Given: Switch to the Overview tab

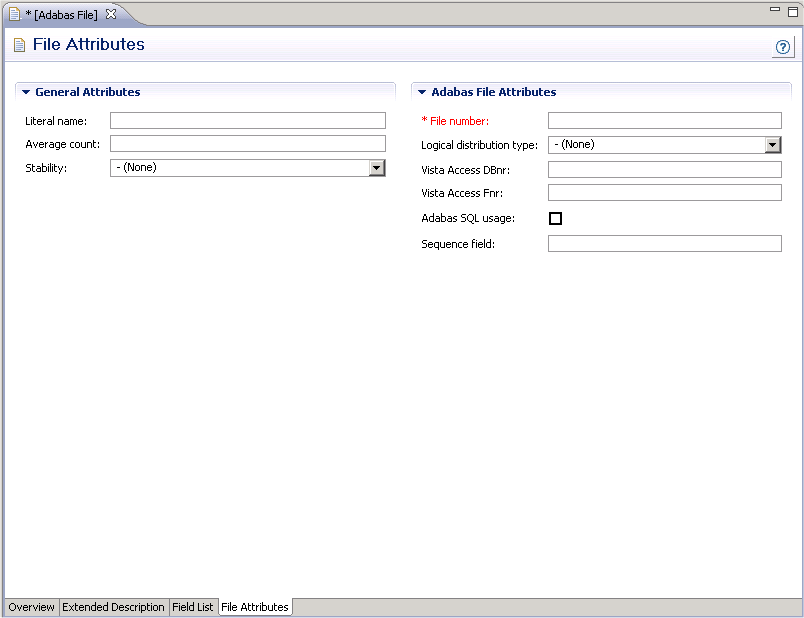Looking at the screenshot, I should [32, 607].
